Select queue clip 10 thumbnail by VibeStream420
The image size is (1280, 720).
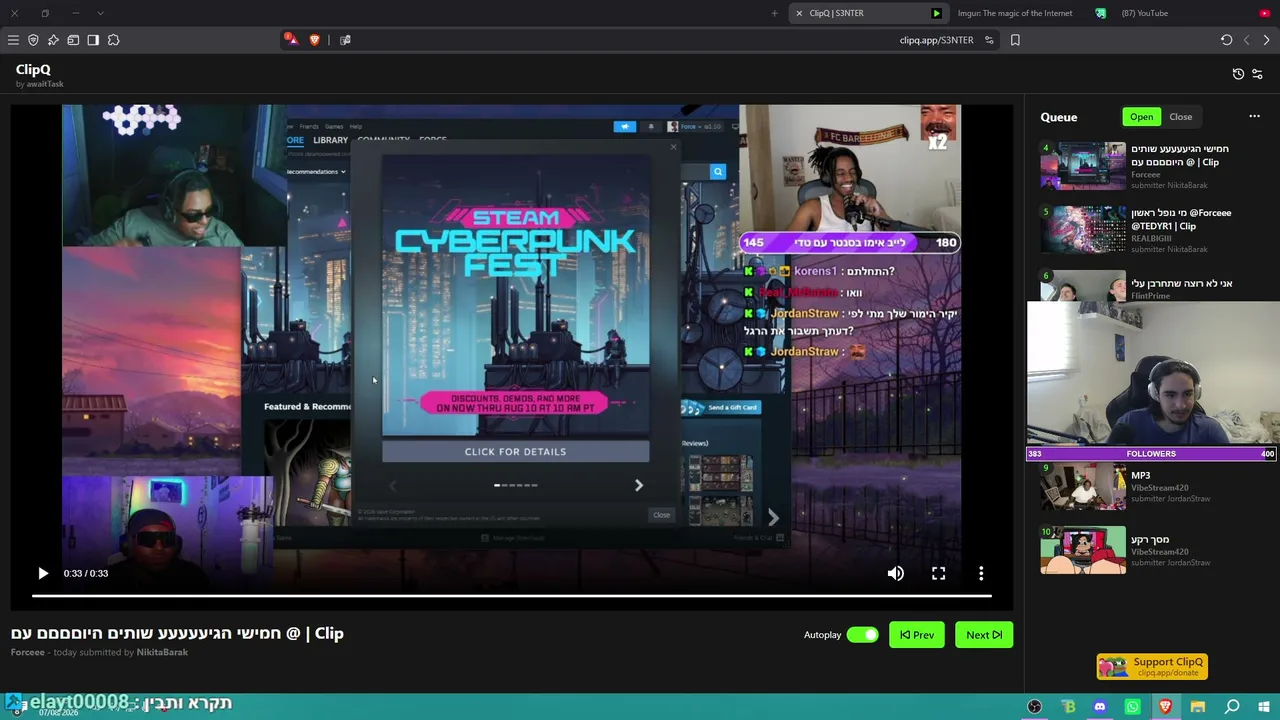[x=1083, y=550]
